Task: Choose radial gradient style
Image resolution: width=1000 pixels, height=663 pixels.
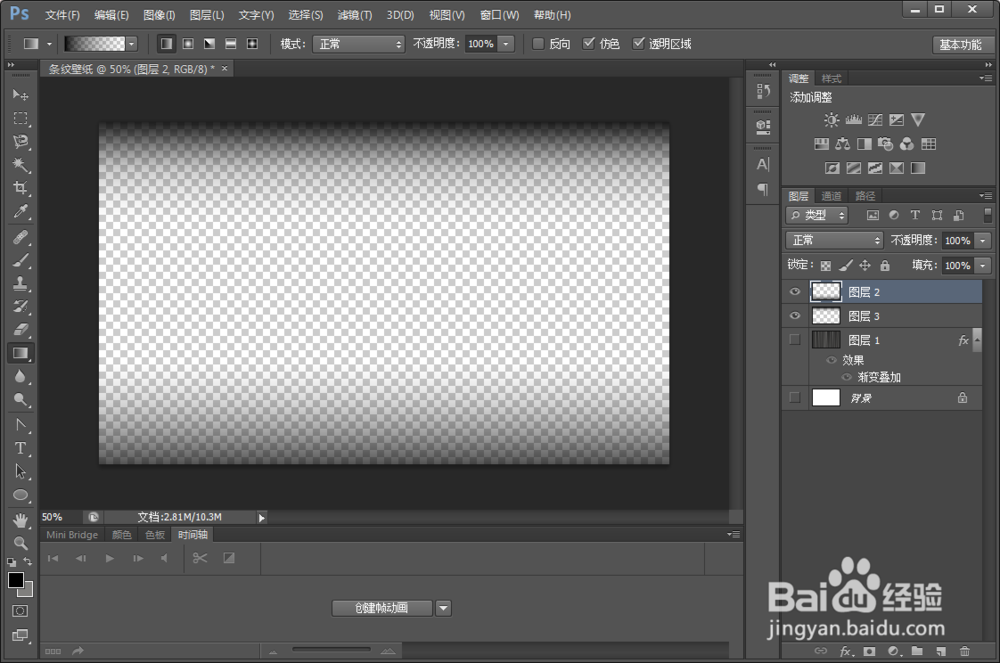Action: [188, 43]
